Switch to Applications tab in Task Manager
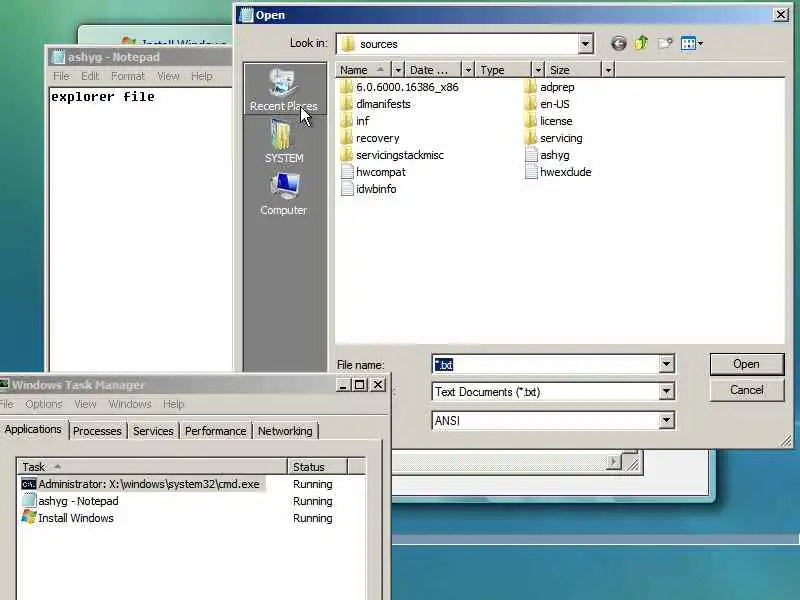The width and height of the screenshot is (800, 600). point(33,429)
